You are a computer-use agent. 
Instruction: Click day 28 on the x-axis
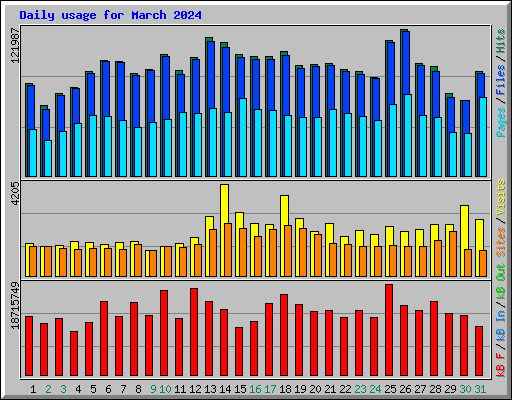point(435,389)
